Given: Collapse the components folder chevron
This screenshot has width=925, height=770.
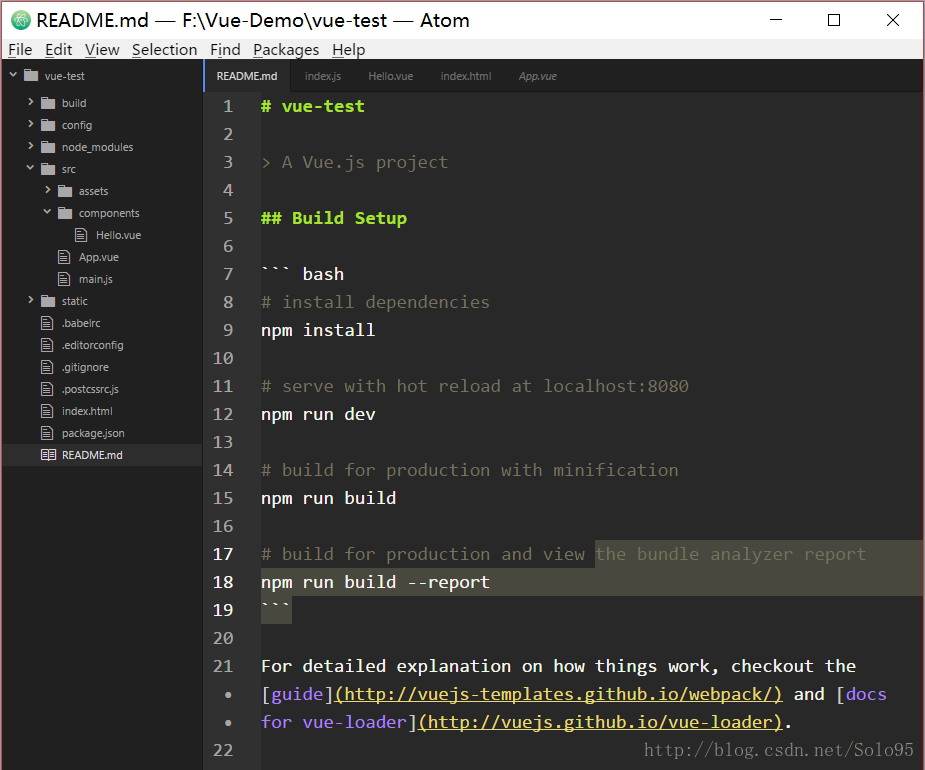Looking at the screenshot, I should point(48,212).
